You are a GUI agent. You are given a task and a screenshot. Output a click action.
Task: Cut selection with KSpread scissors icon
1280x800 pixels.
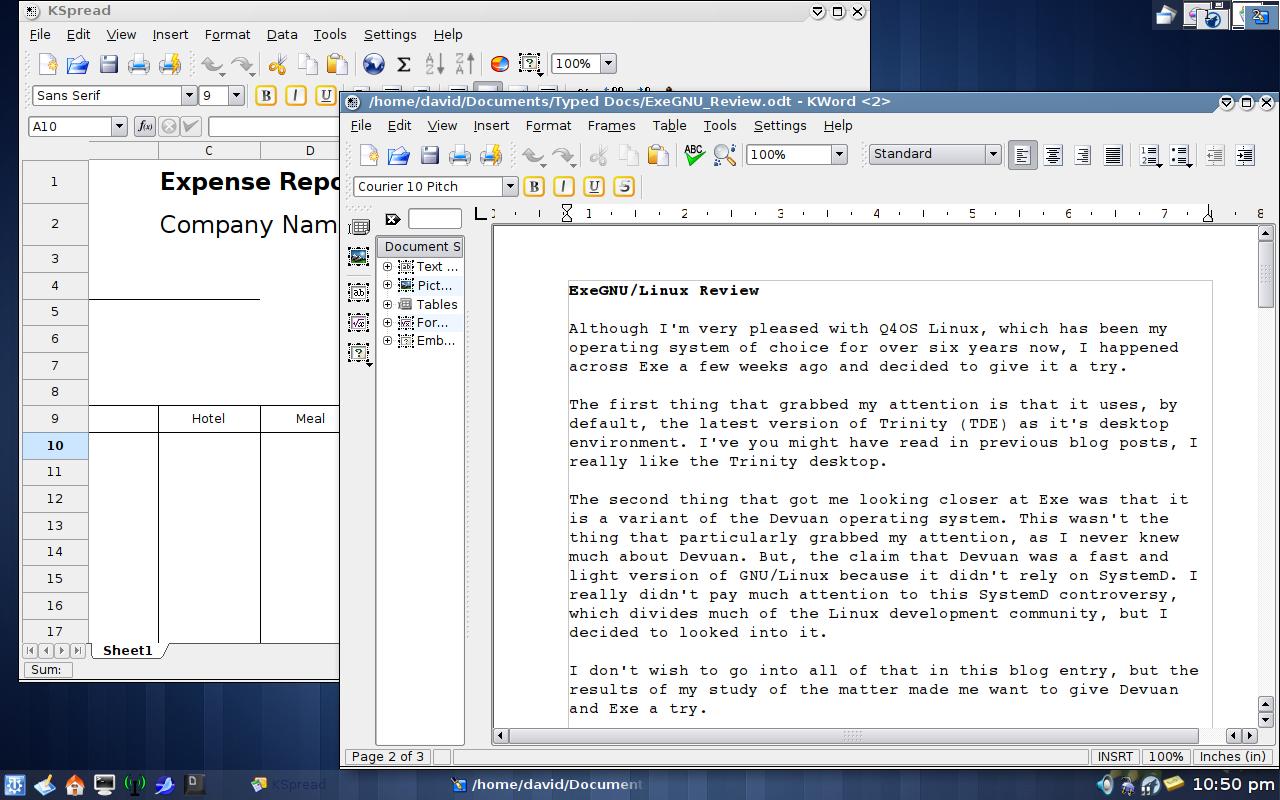(x=277, y=64)
